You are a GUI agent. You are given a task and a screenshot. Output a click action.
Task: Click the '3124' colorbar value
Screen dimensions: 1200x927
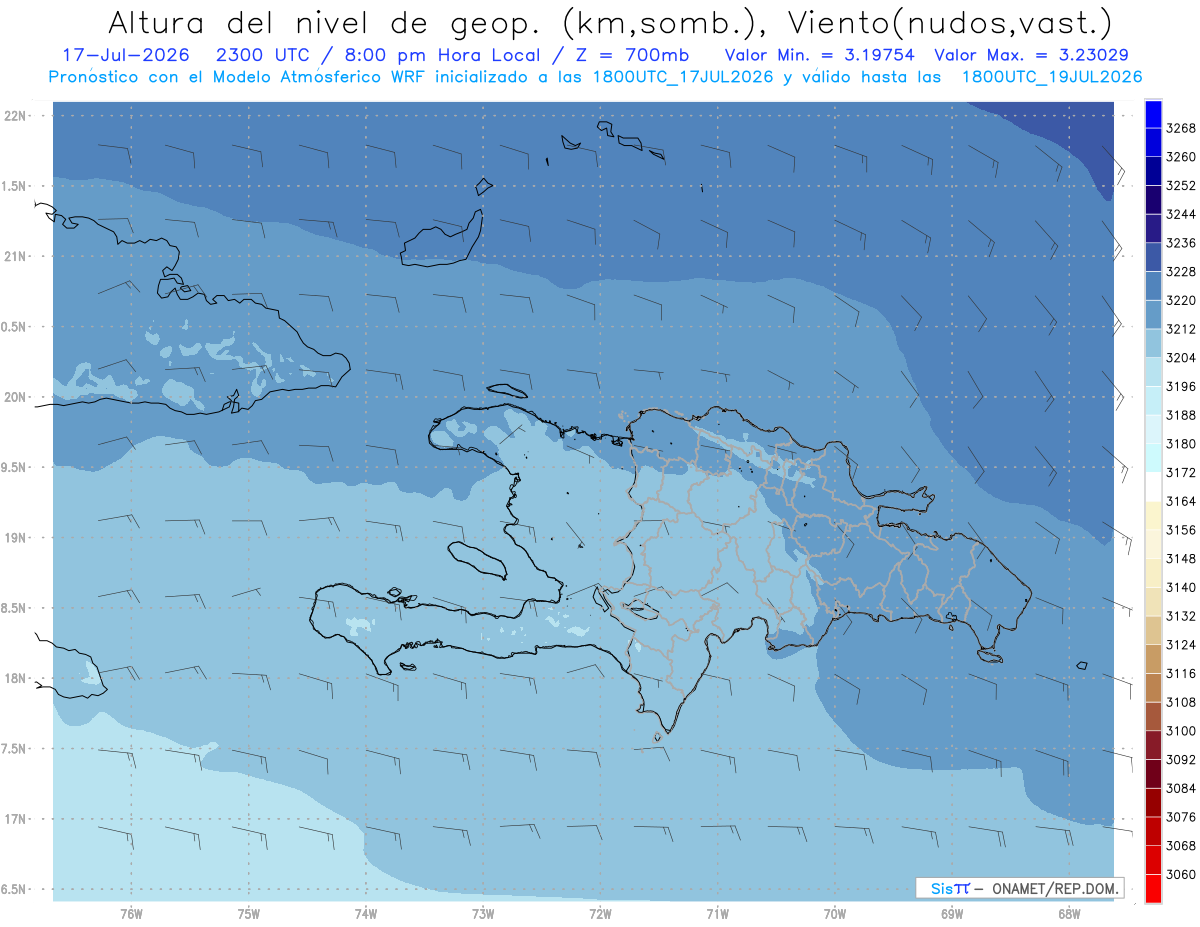pyautogui.click(x=1181, y=645)
